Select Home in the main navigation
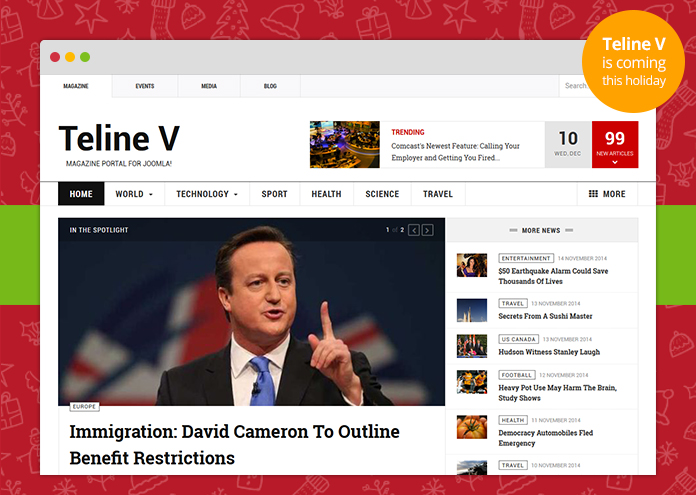Image resolution: width=696 pixels, height=495 pixels. 81,194
